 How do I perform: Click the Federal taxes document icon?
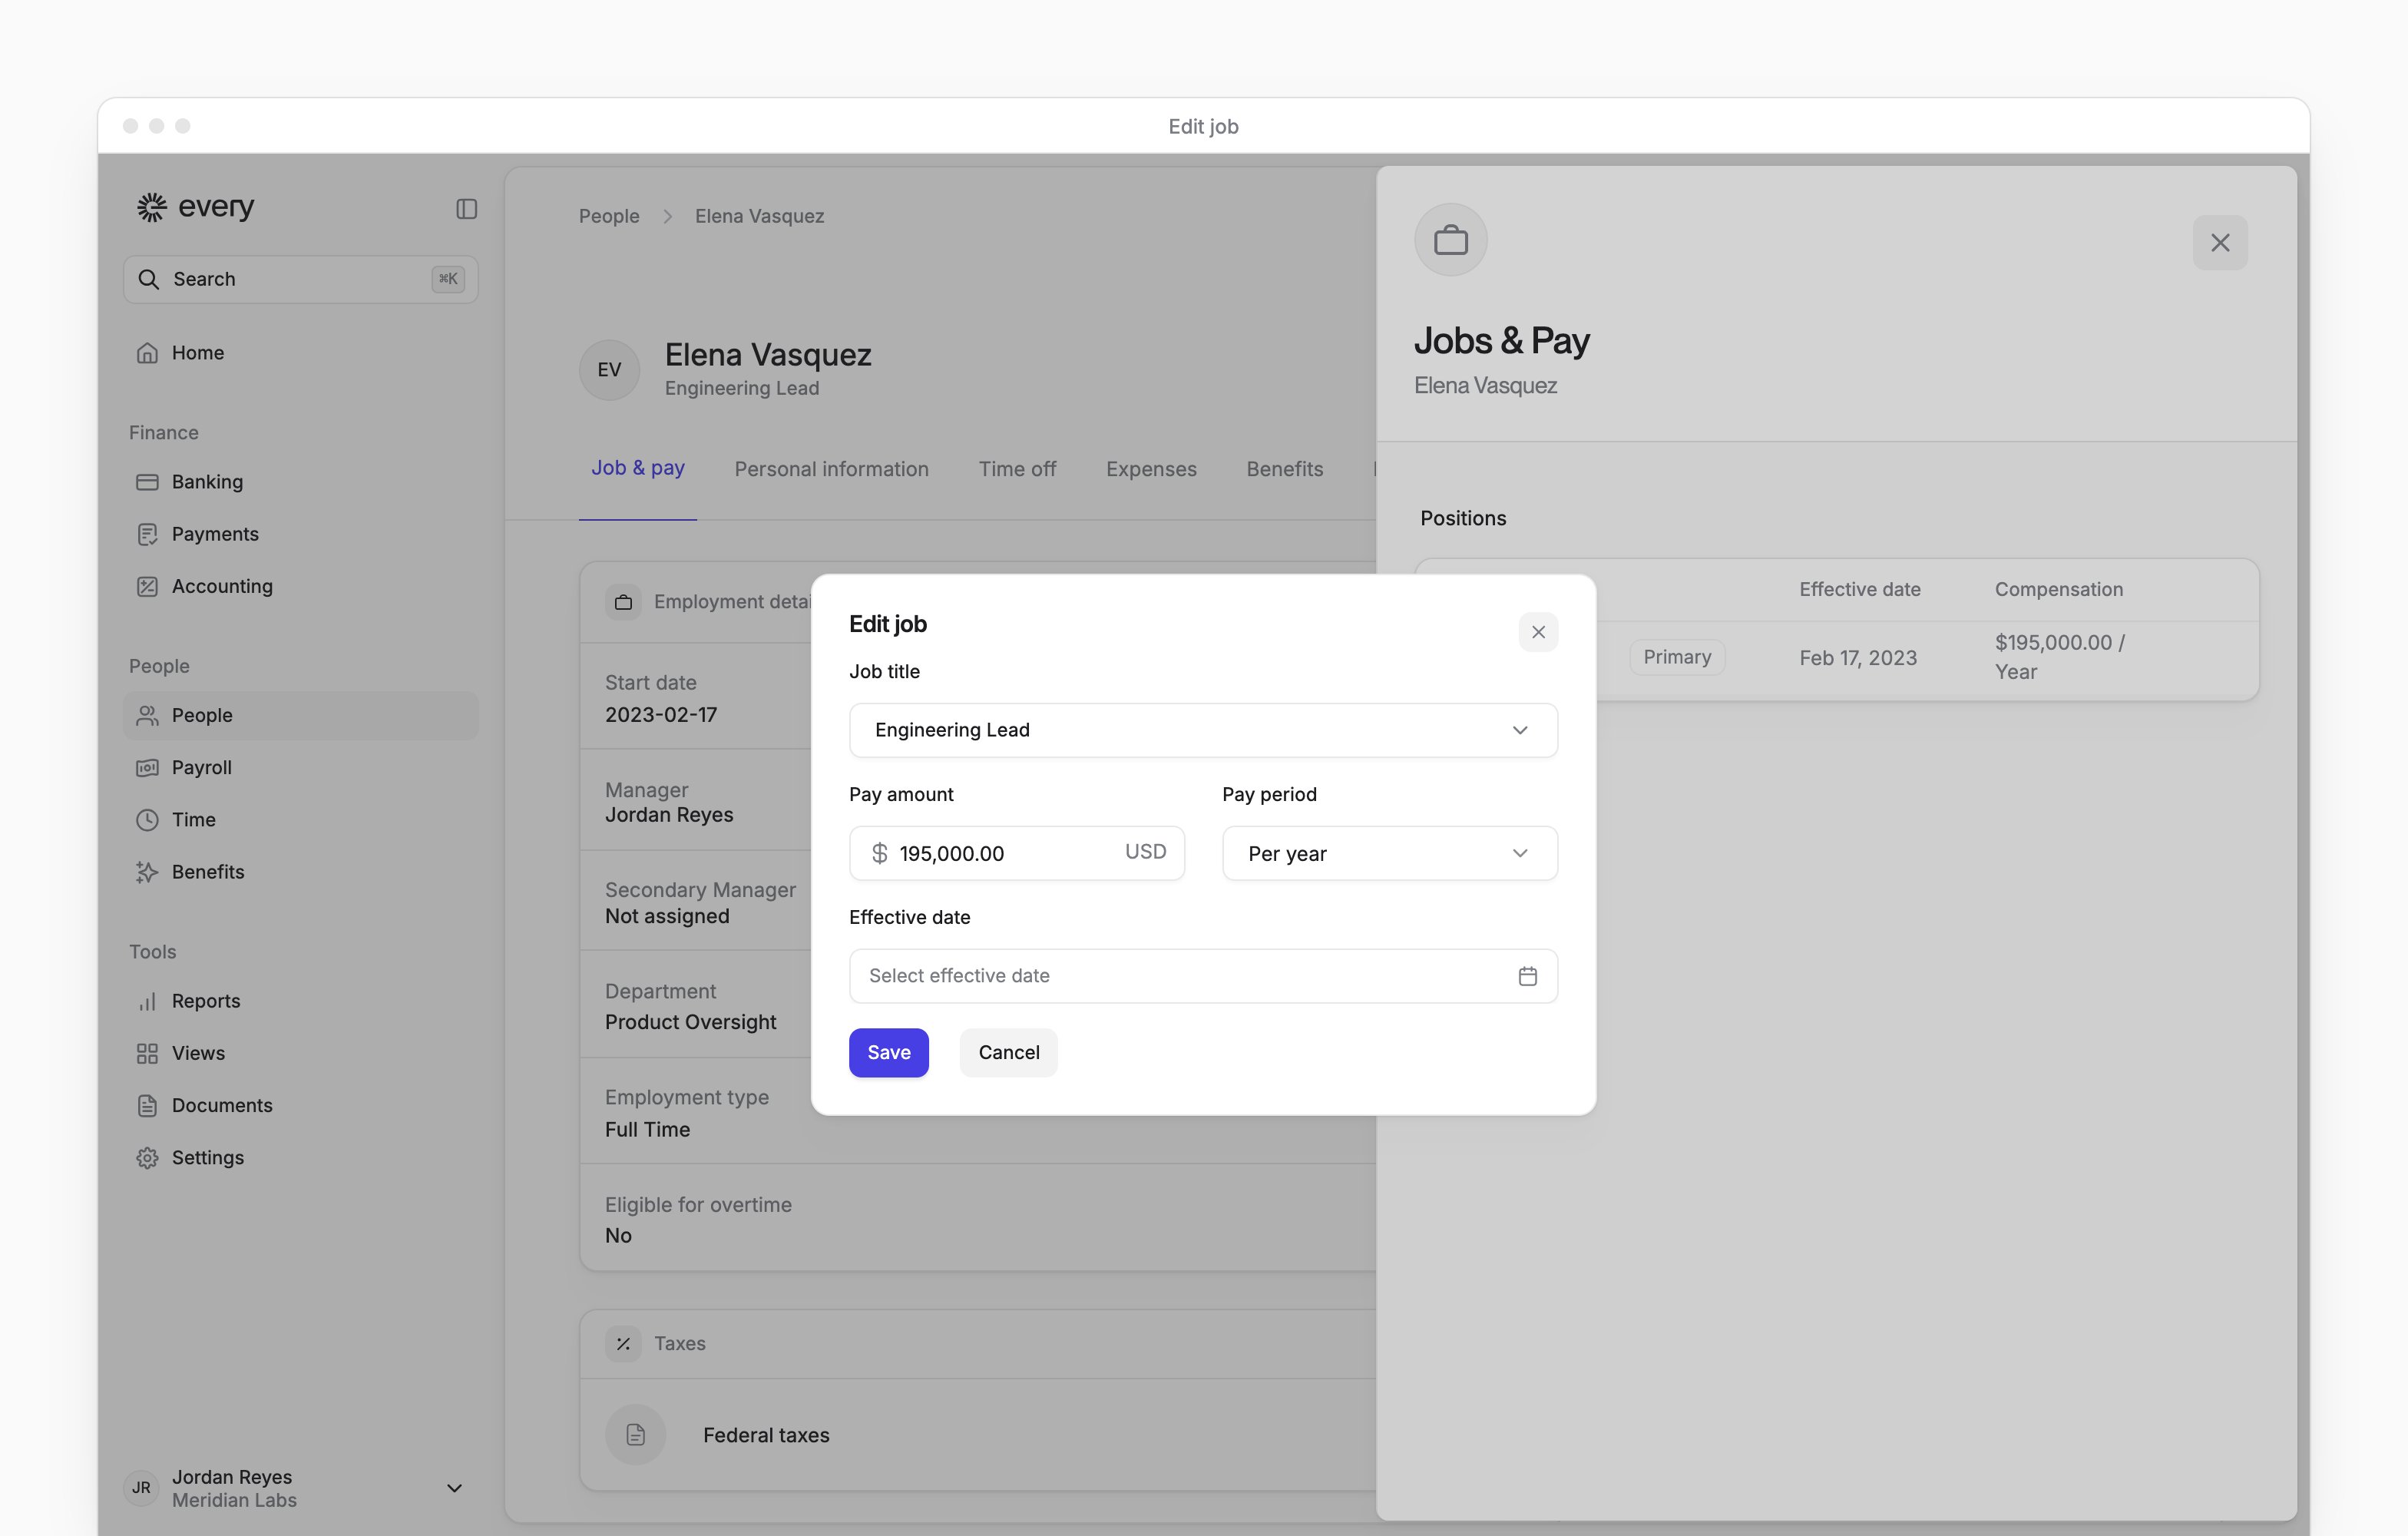tap(635, 1435)
